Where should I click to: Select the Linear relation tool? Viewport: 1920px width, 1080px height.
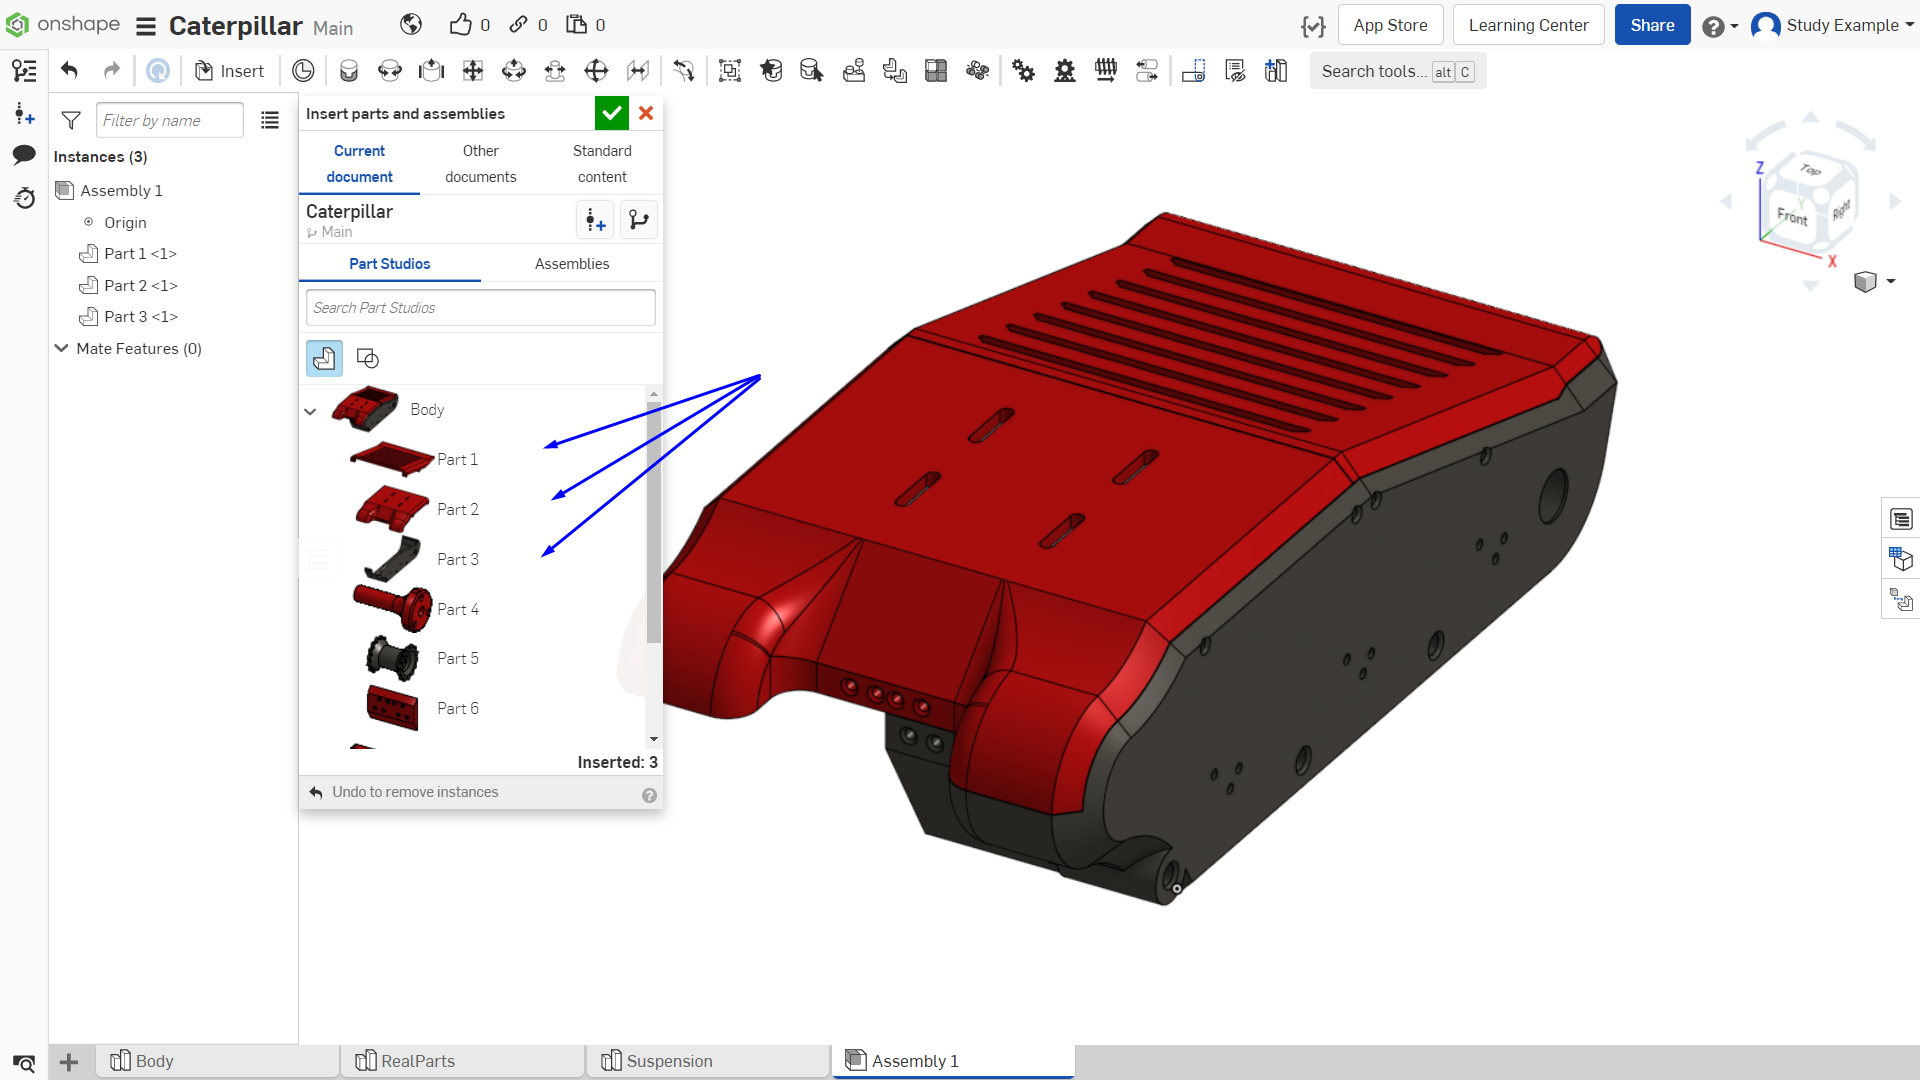pos(1147,70)
